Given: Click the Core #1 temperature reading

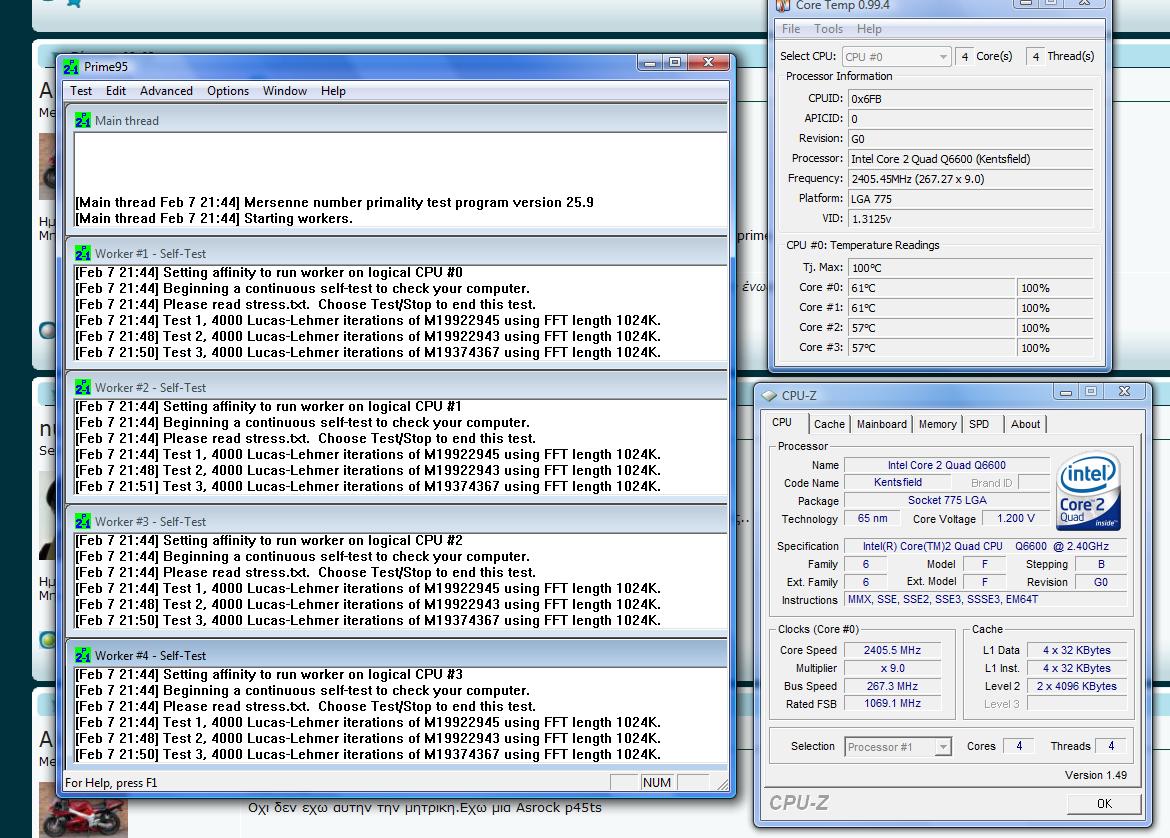Looking at the screenshot, I should (931, 308).
